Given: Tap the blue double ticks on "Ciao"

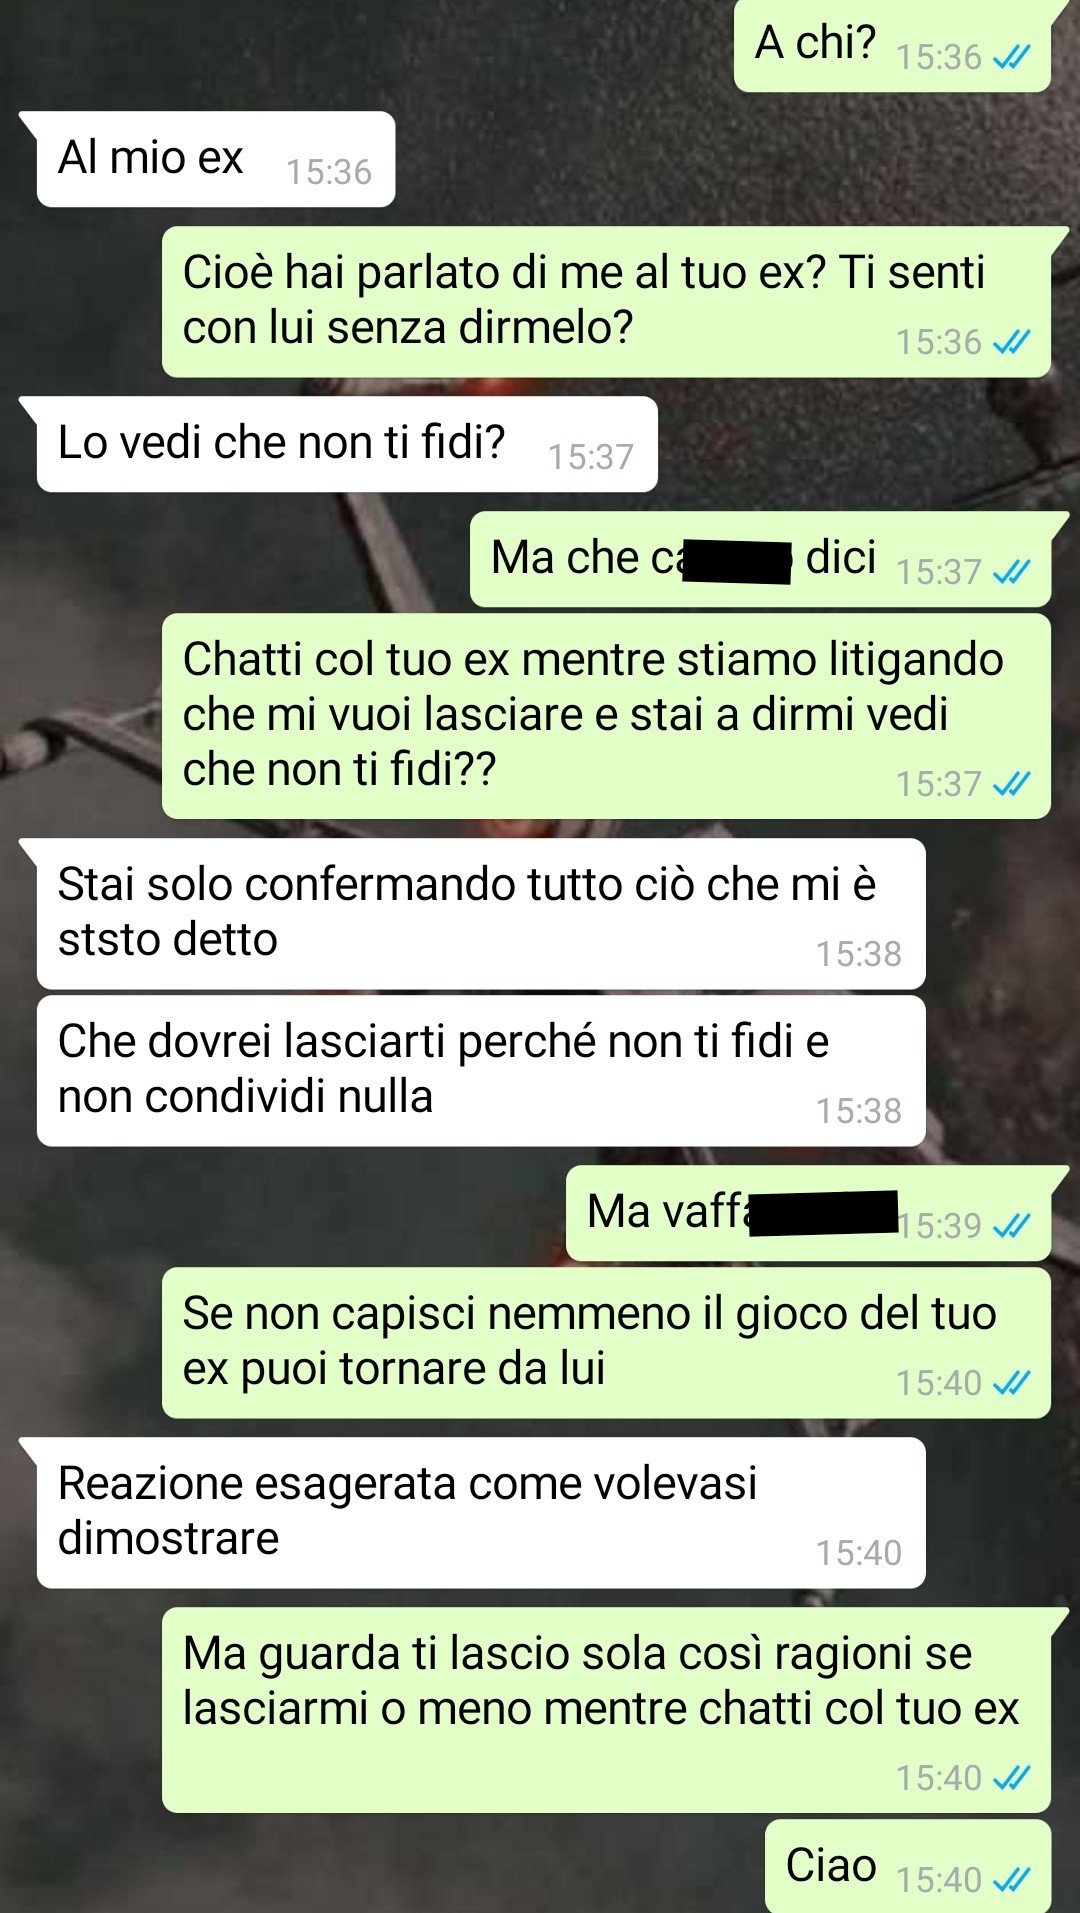Looking at the screenshot, I should 1011,1880.
